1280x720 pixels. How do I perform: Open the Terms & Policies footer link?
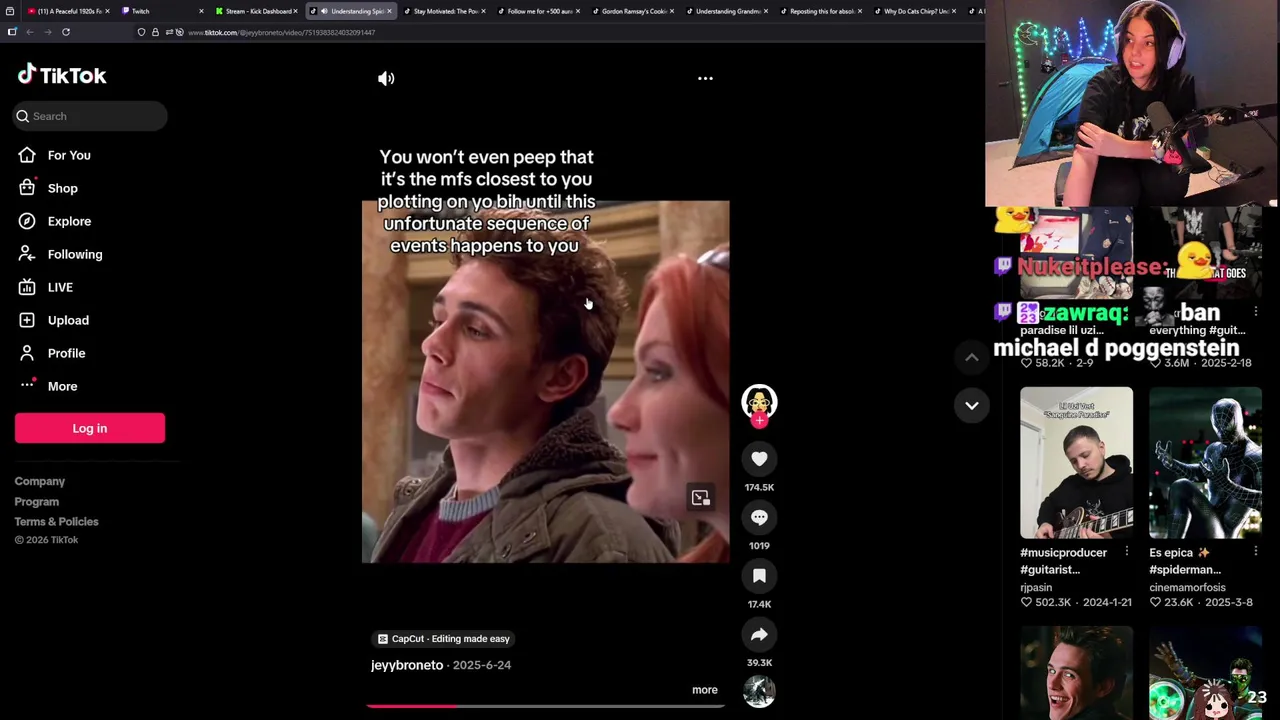[57, 521]
